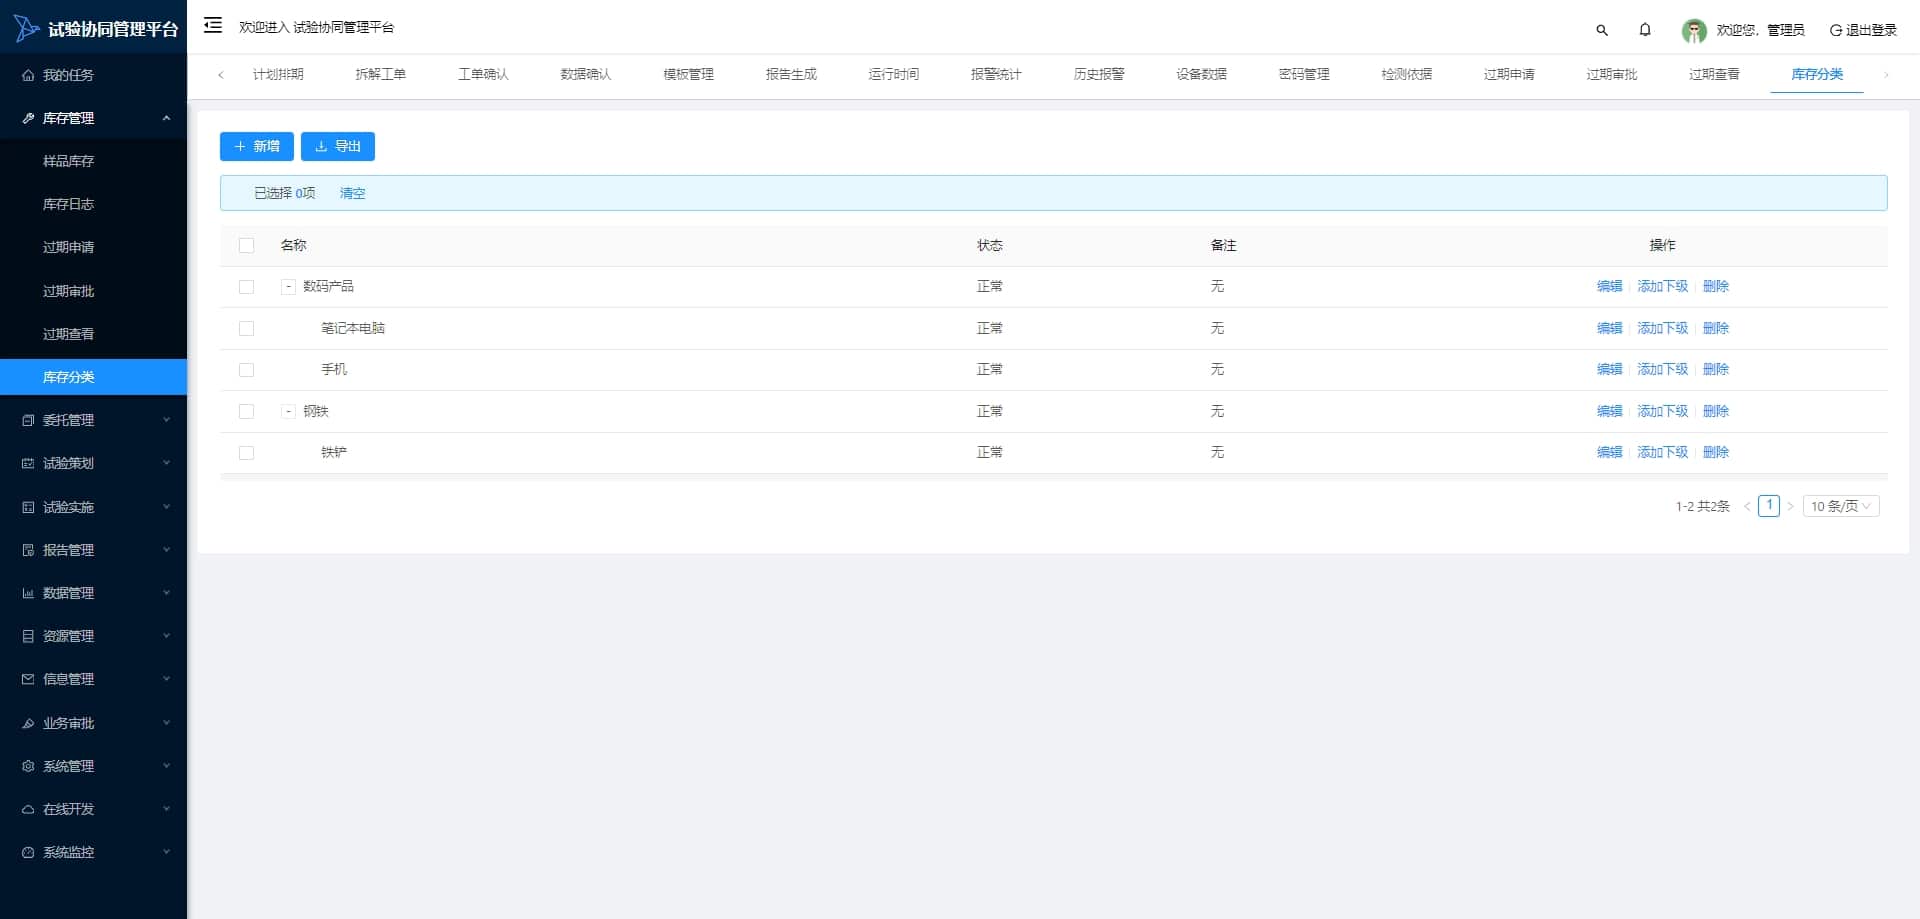
Task: Click the 试验策划 sidebar icon
Action: click(x=28, y=463)
